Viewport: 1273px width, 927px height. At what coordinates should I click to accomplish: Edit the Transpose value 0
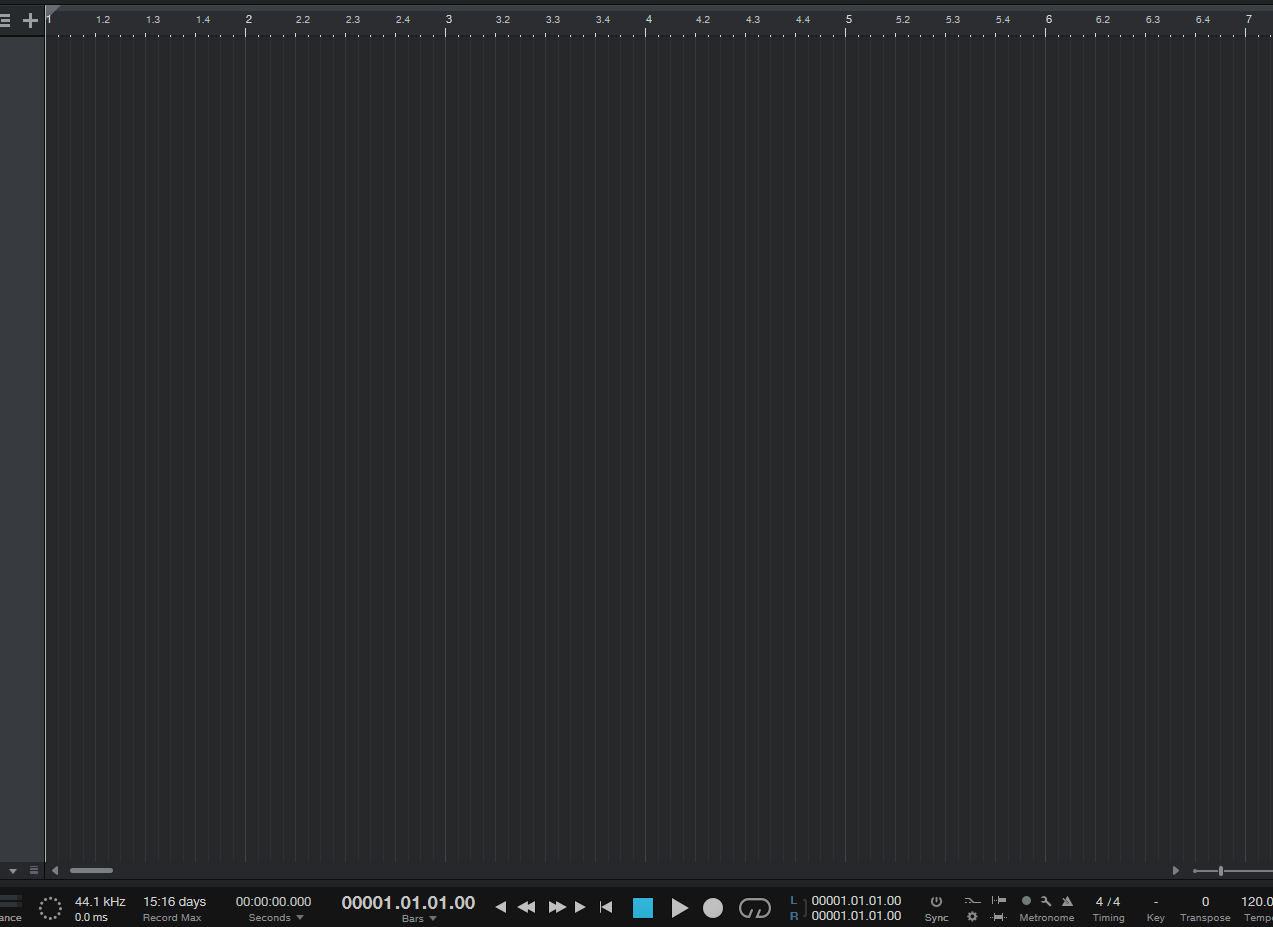point(1205,902)
